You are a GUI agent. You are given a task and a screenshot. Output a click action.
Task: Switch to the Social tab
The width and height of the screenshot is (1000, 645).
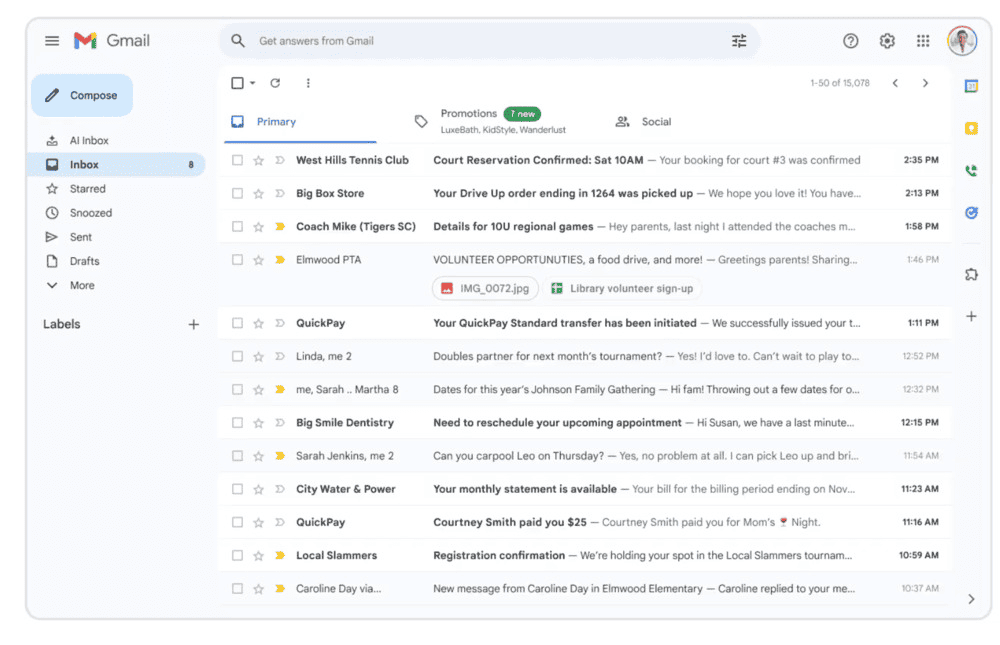pos(655,122)
